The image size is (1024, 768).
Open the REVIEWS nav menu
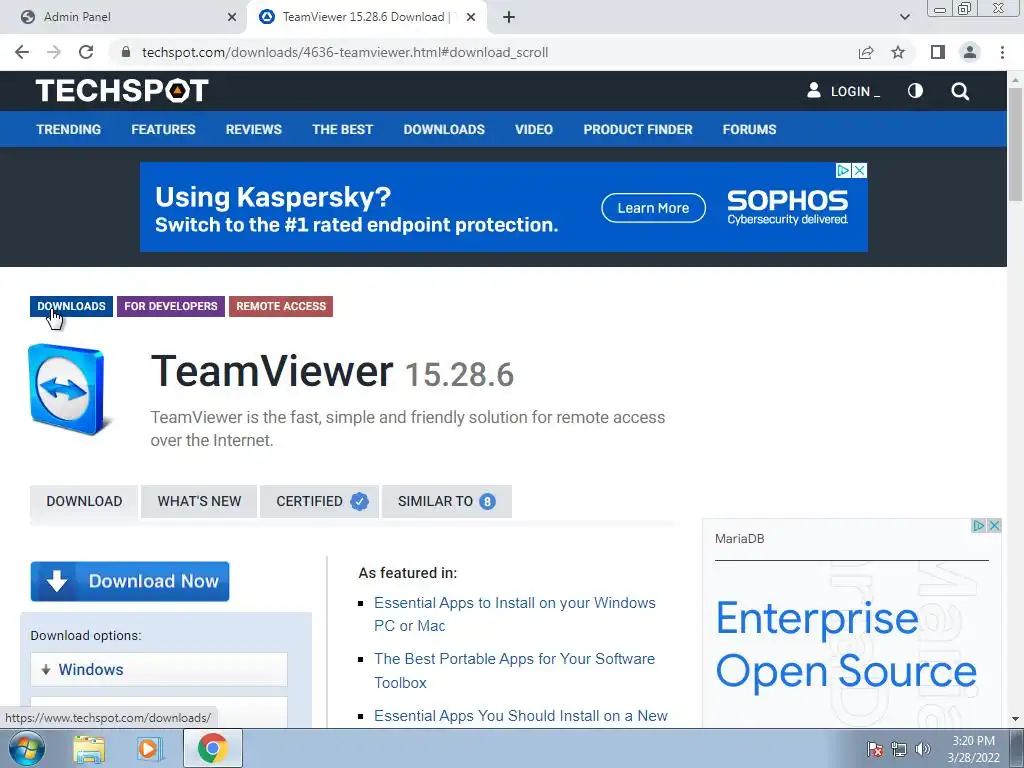(x=253, y=129)
